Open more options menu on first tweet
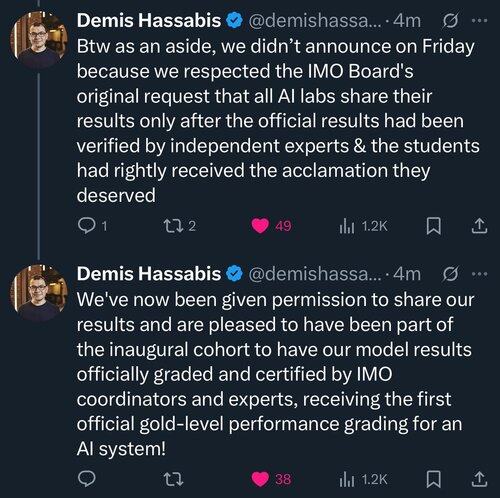 coord(480,21)
